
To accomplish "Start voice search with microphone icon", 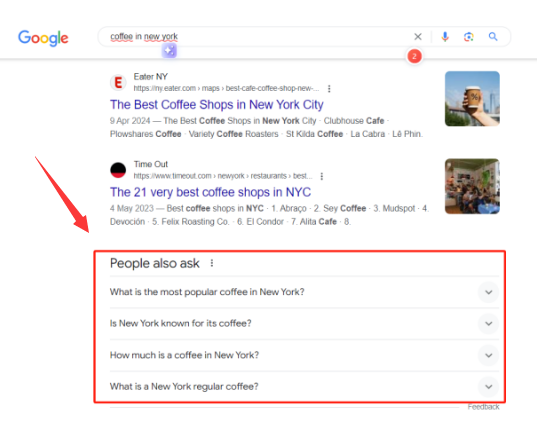I will coord(445,37).
